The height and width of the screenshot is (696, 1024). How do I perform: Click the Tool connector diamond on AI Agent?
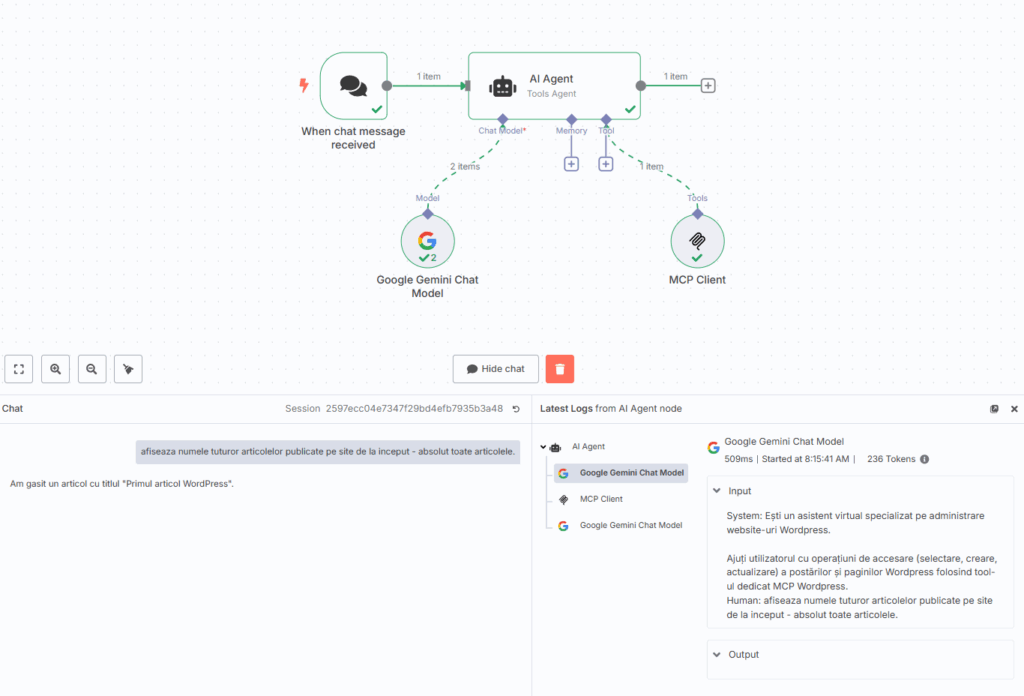[x=606, y=119]
